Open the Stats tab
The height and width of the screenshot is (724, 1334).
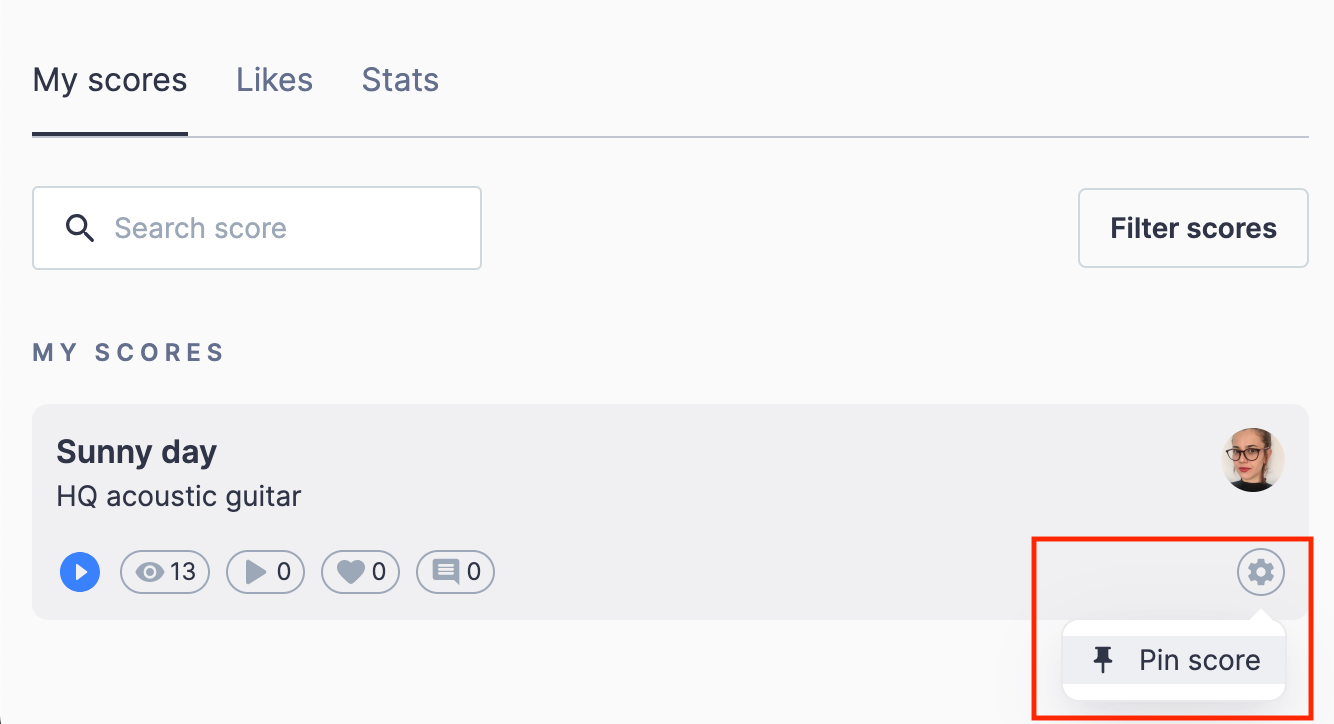point(400,80)
